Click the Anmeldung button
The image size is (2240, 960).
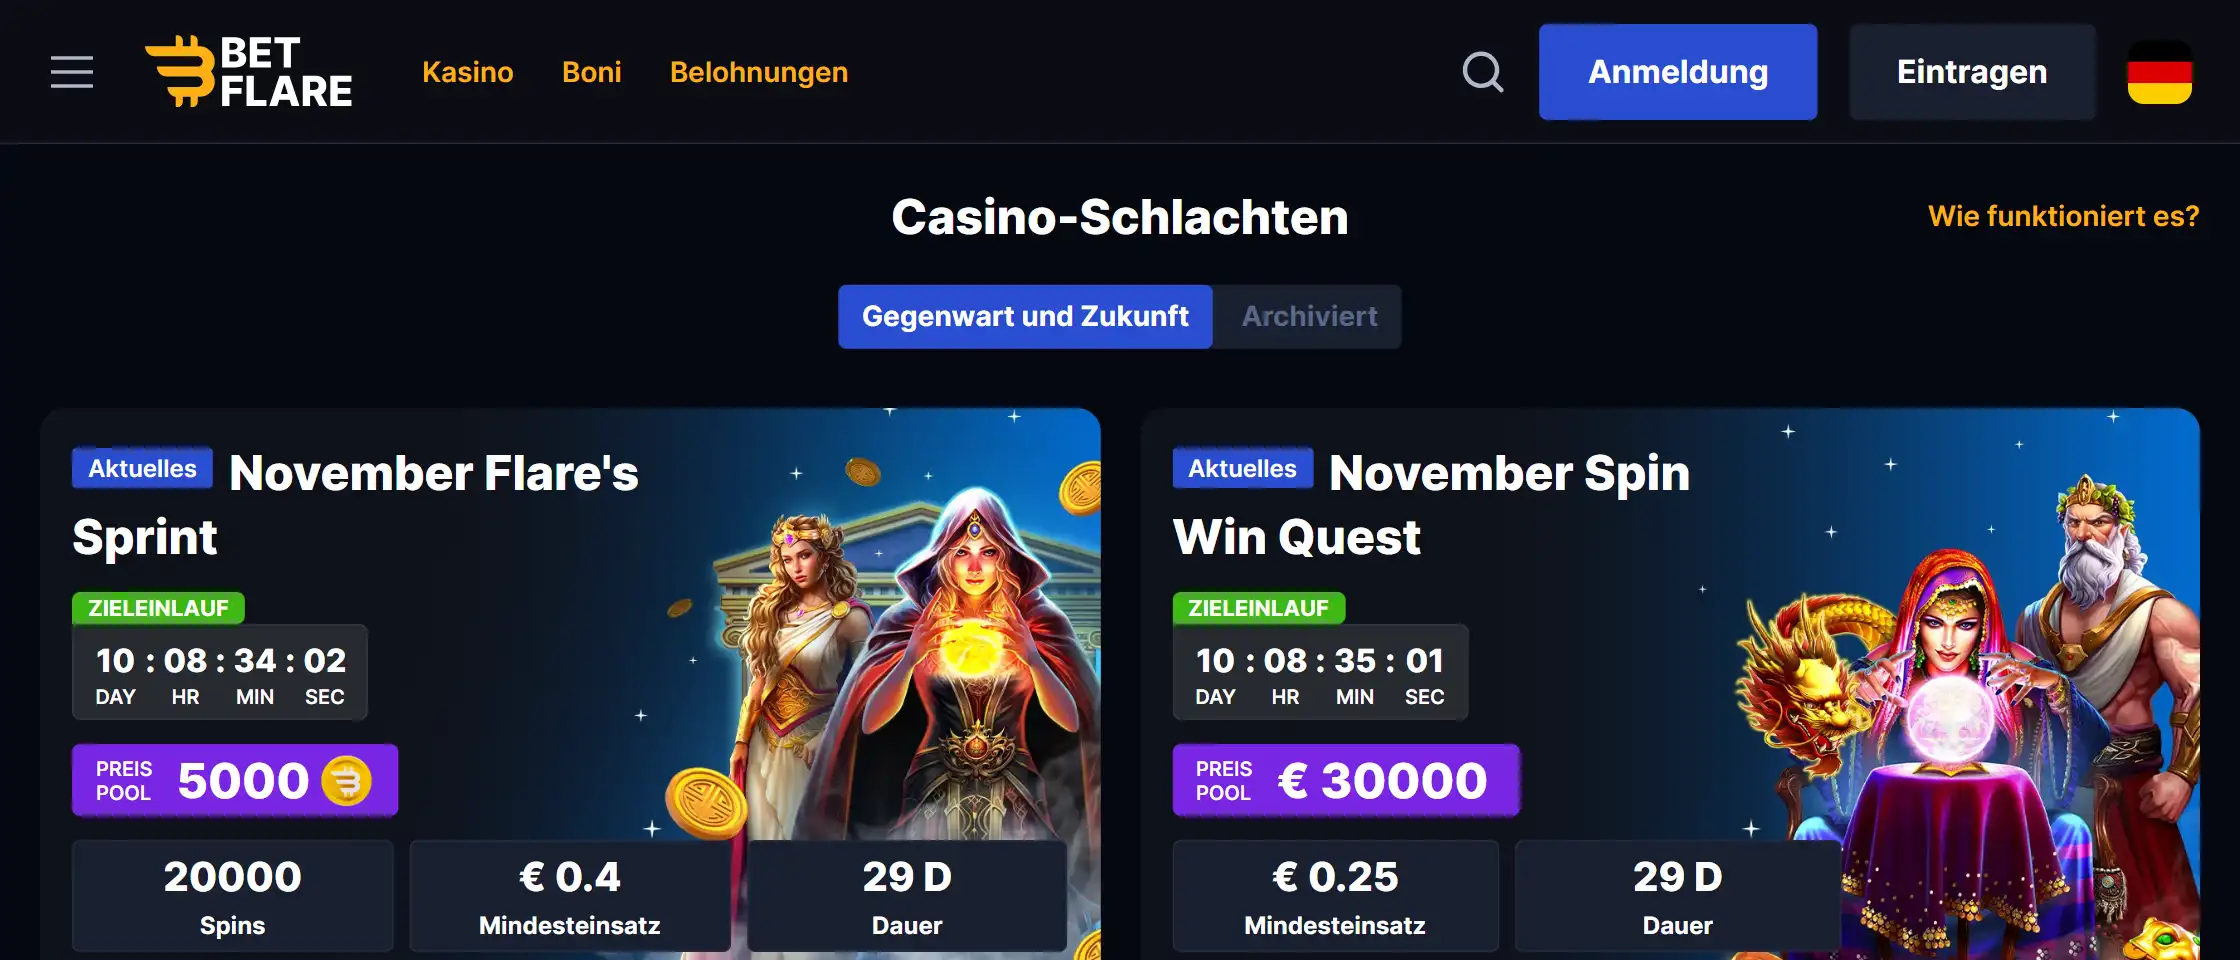click(1678, 72)
